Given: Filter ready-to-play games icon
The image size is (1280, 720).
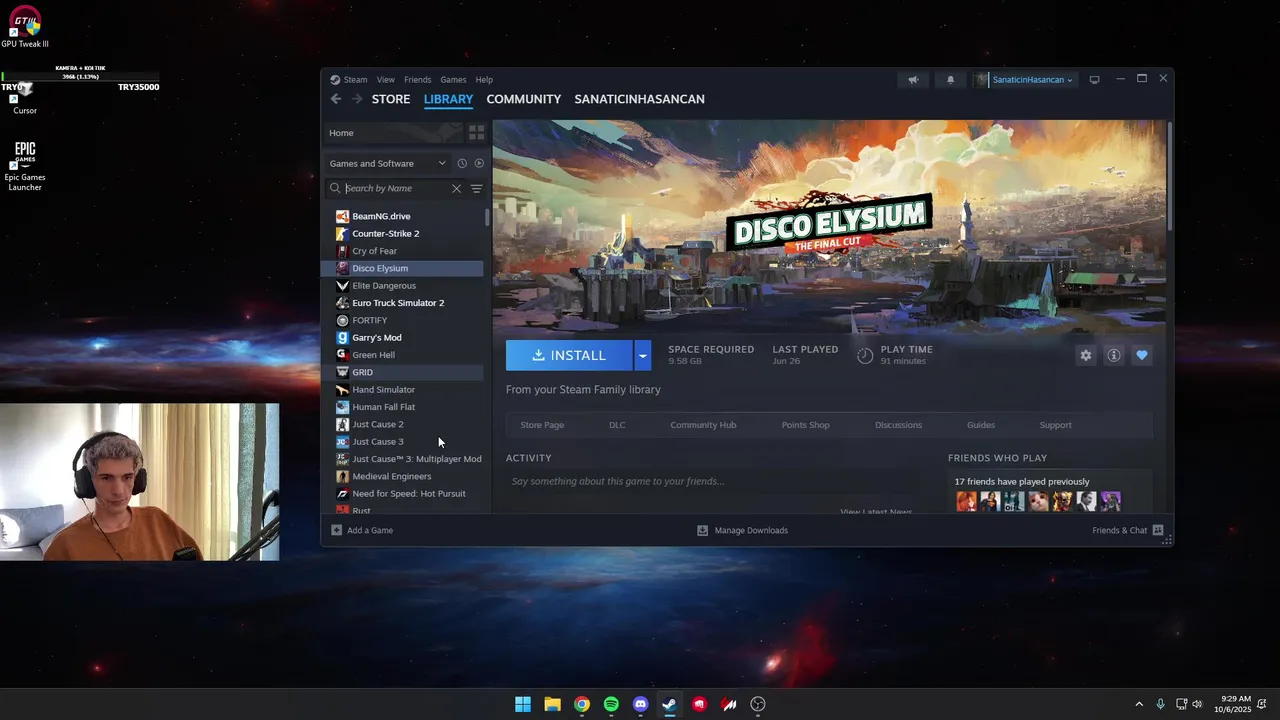Looking at the screenshot, I should 479,163.
